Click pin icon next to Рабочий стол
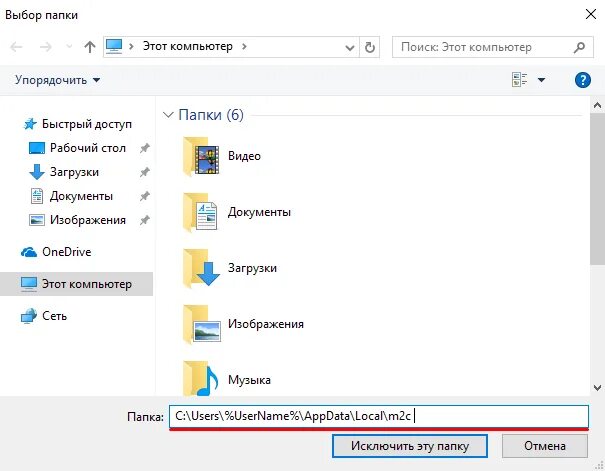This screenshot has width=605, height=471. pos(145,148)
